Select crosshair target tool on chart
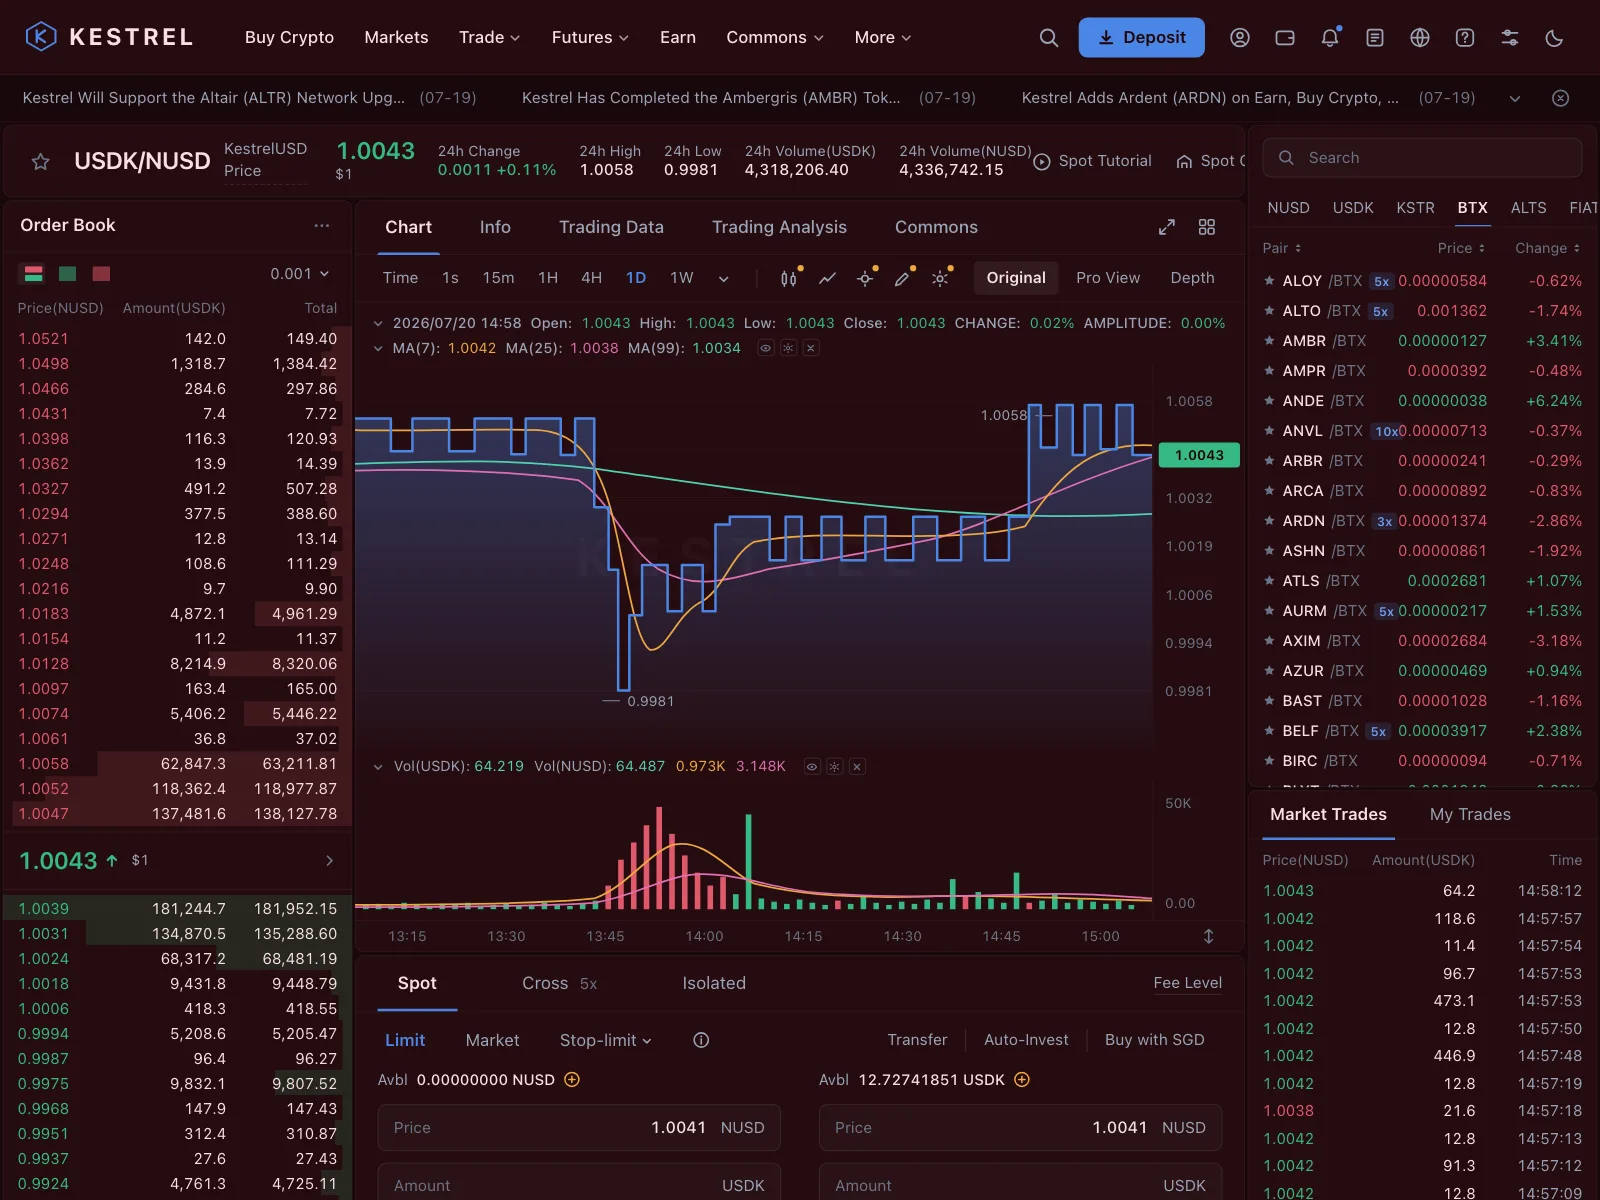 point(866,278)
